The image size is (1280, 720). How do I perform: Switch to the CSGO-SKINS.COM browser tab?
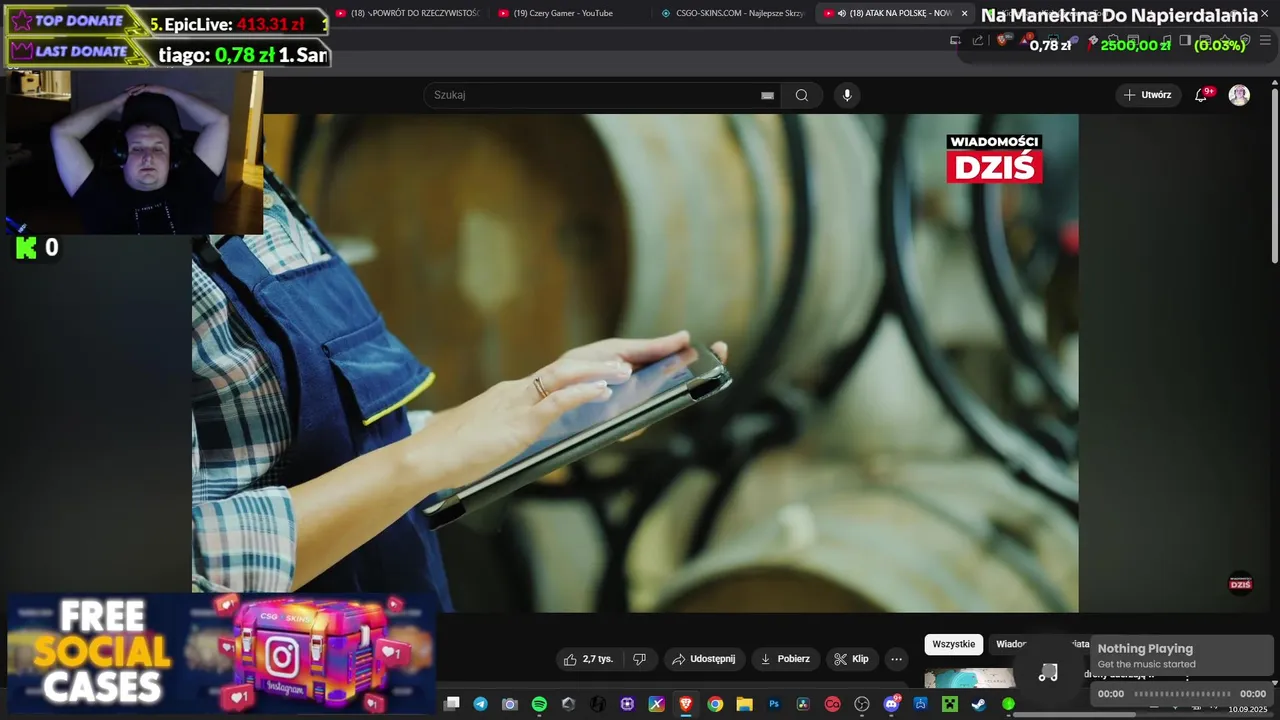733,13
